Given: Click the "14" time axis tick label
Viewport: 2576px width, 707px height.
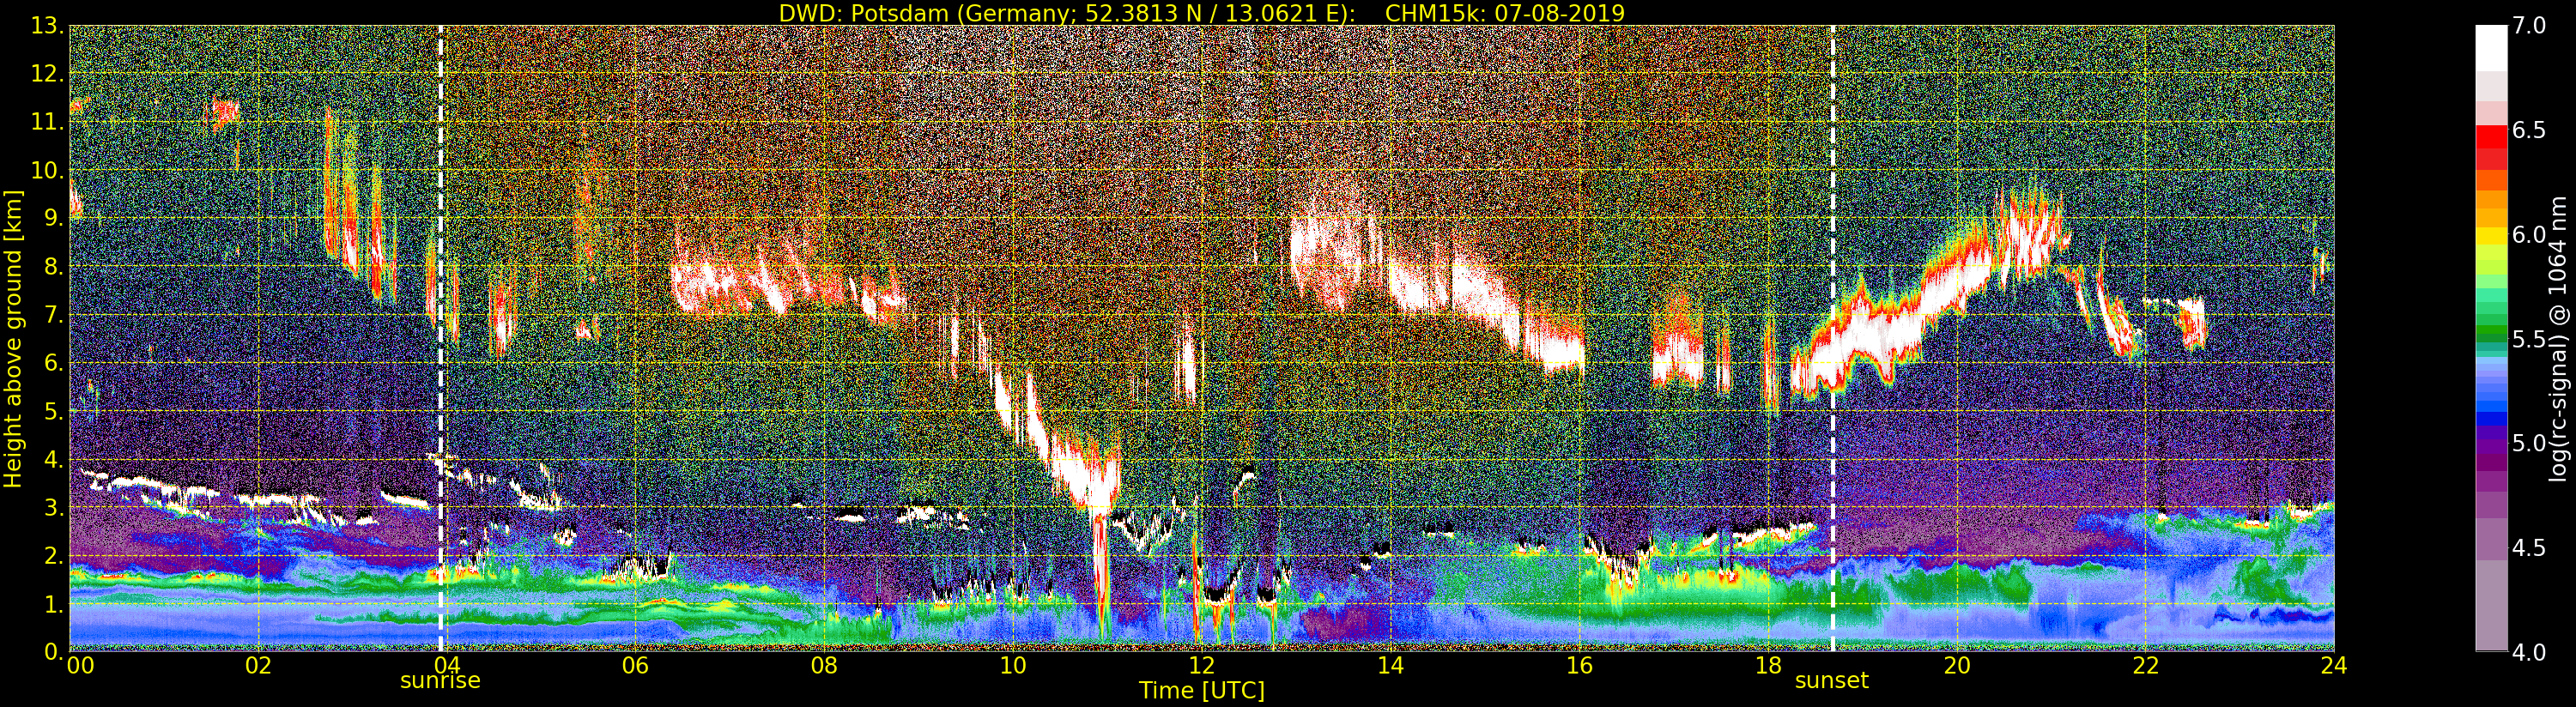Looking at the screenshot, I should click(x=1390, y=665).
